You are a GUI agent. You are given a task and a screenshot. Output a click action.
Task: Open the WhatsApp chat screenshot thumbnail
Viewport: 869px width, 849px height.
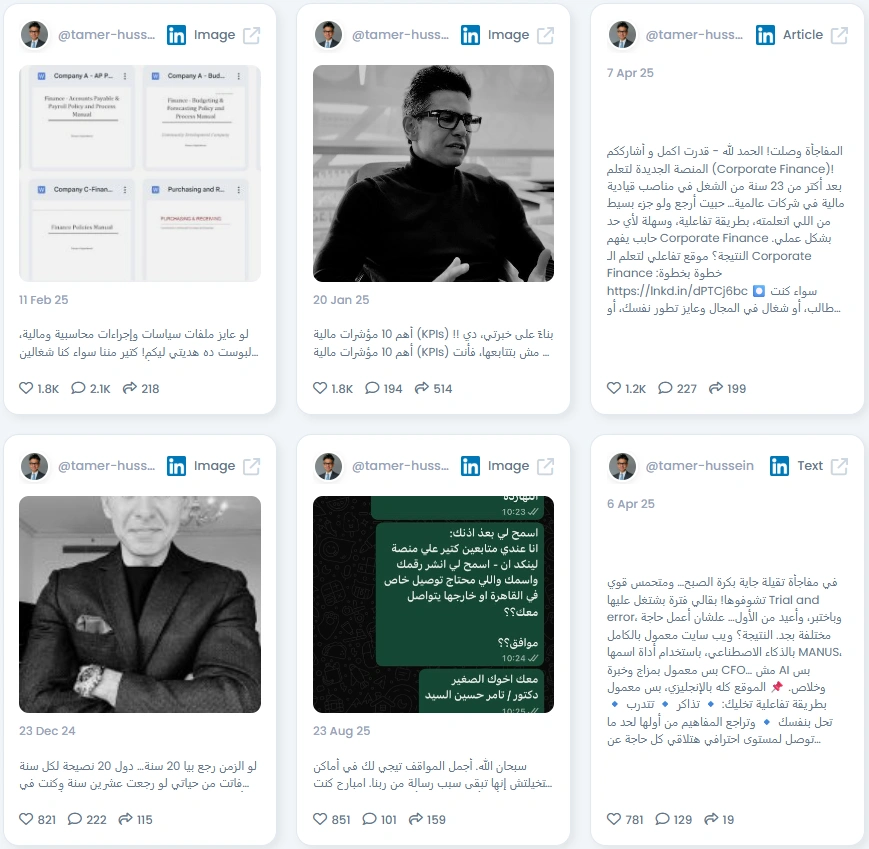point(433,604)
